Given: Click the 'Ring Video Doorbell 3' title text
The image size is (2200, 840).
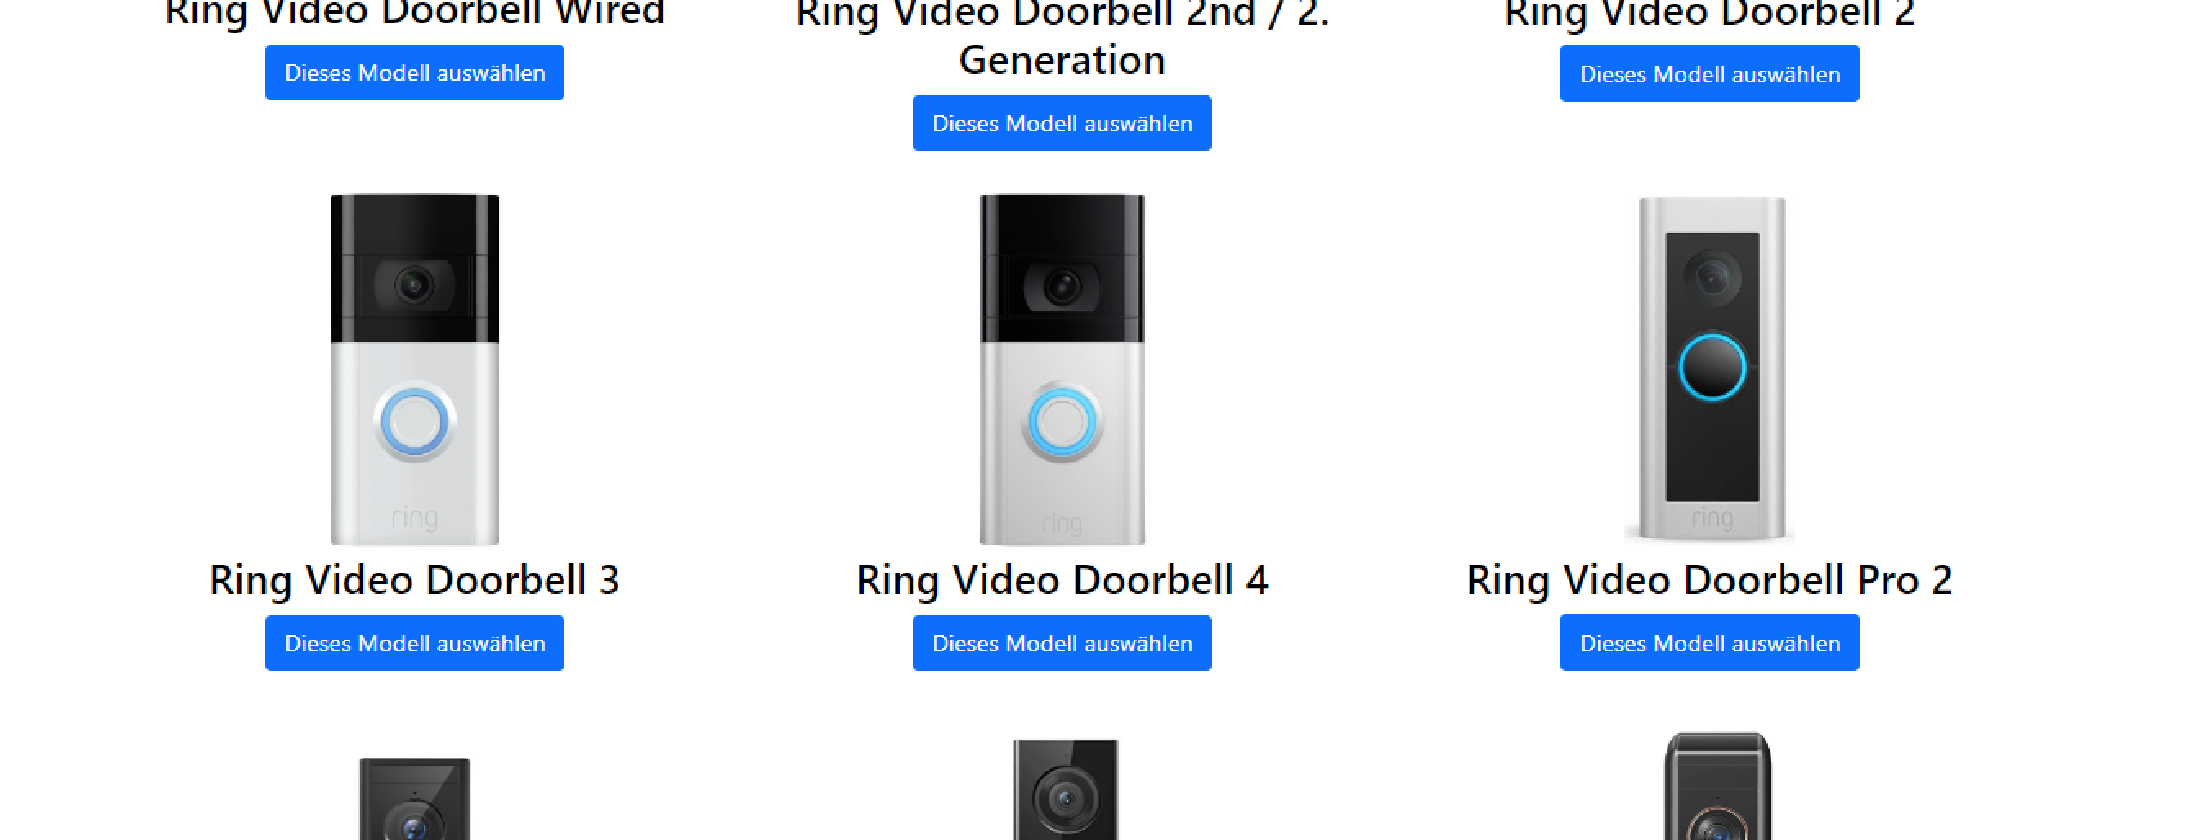Looking at the screenshot, I should 414,580.
